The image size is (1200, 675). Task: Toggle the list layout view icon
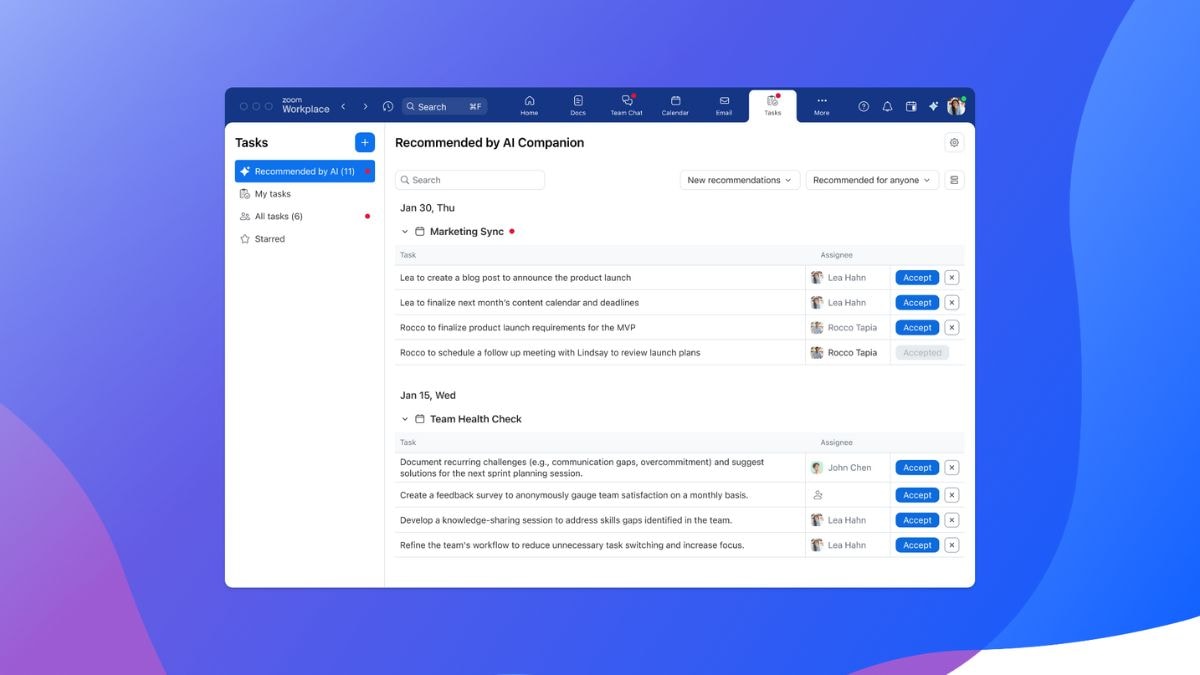click(x=954, y=180)
